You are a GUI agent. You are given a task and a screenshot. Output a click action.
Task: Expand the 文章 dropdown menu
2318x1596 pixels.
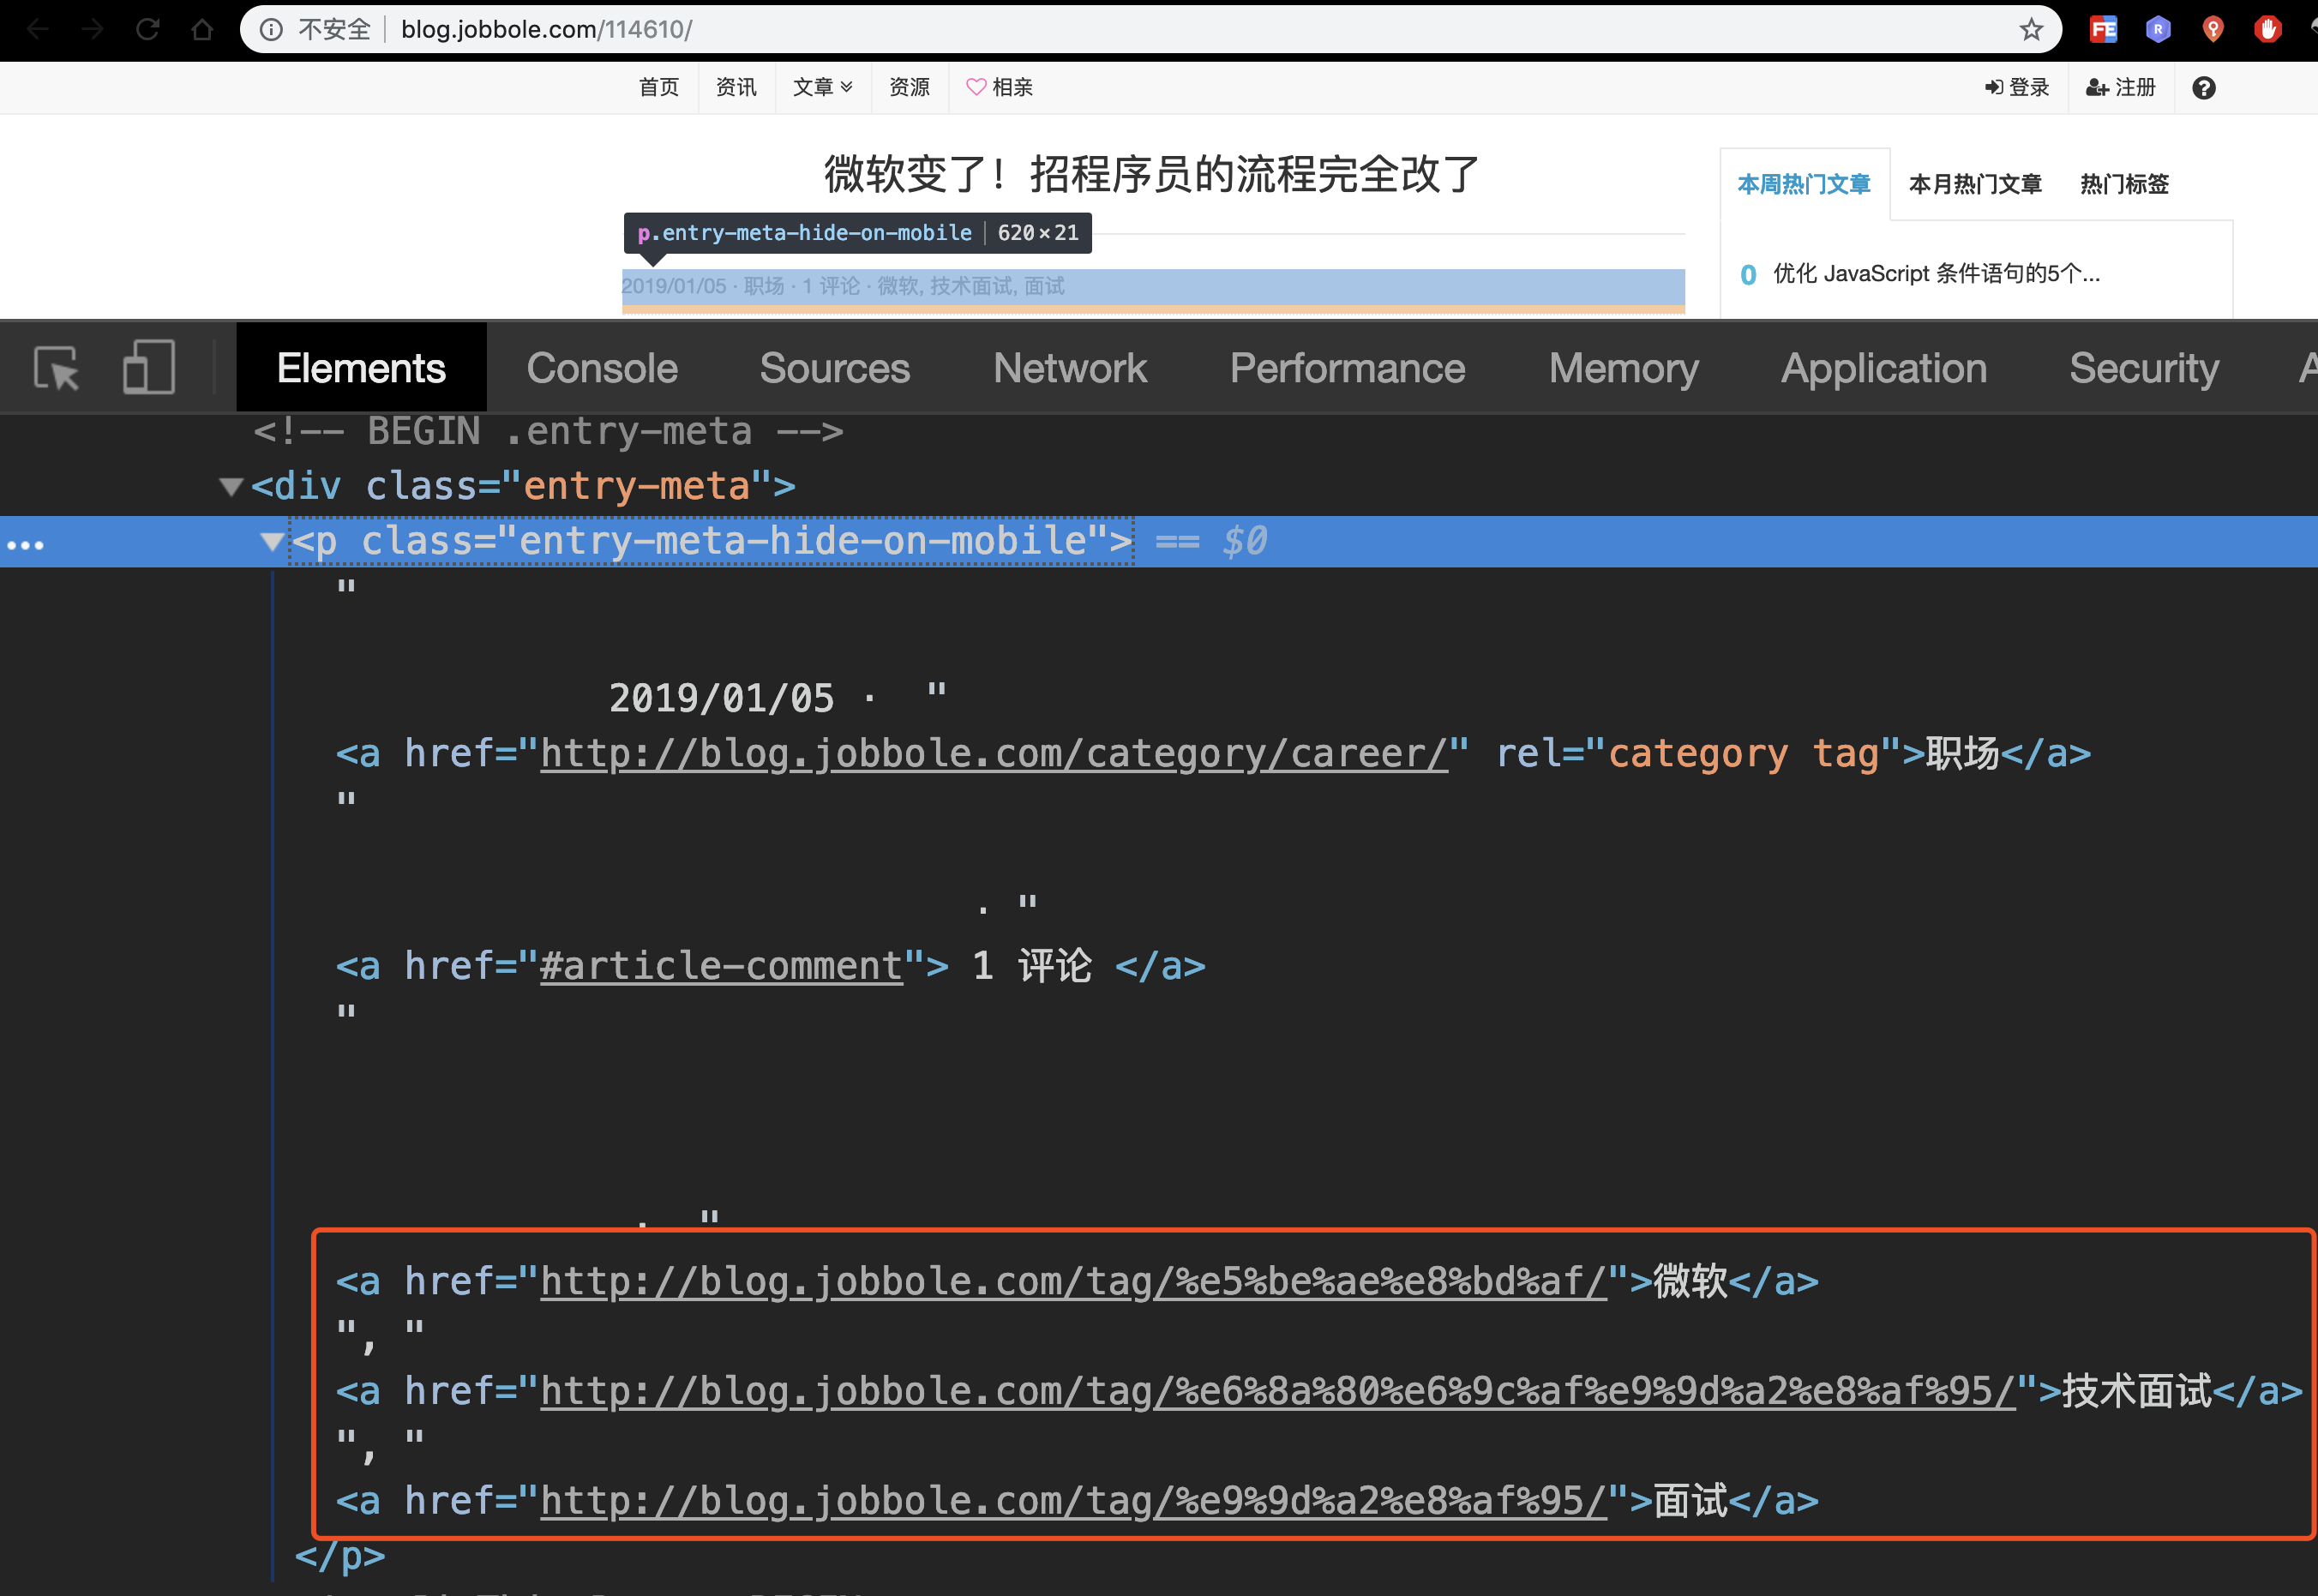point(822,88)
